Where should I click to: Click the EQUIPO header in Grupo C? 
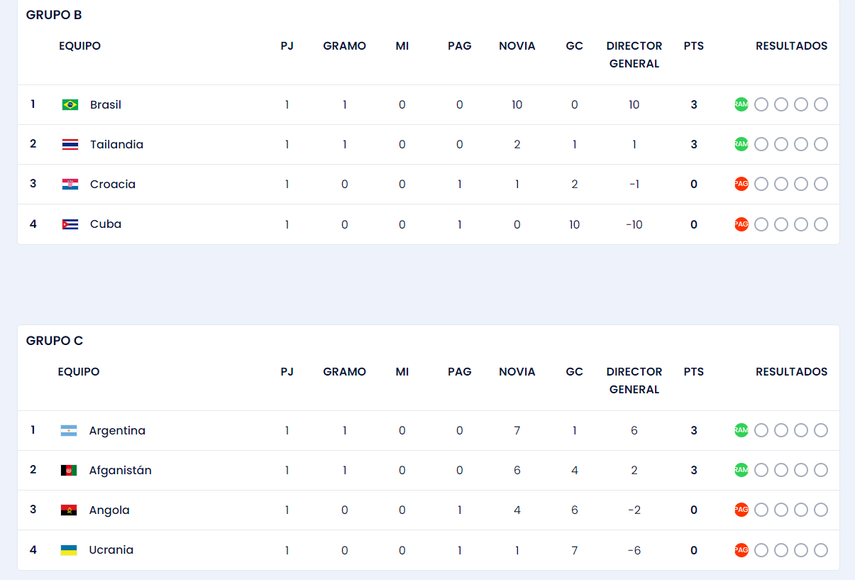pos(78,372)
